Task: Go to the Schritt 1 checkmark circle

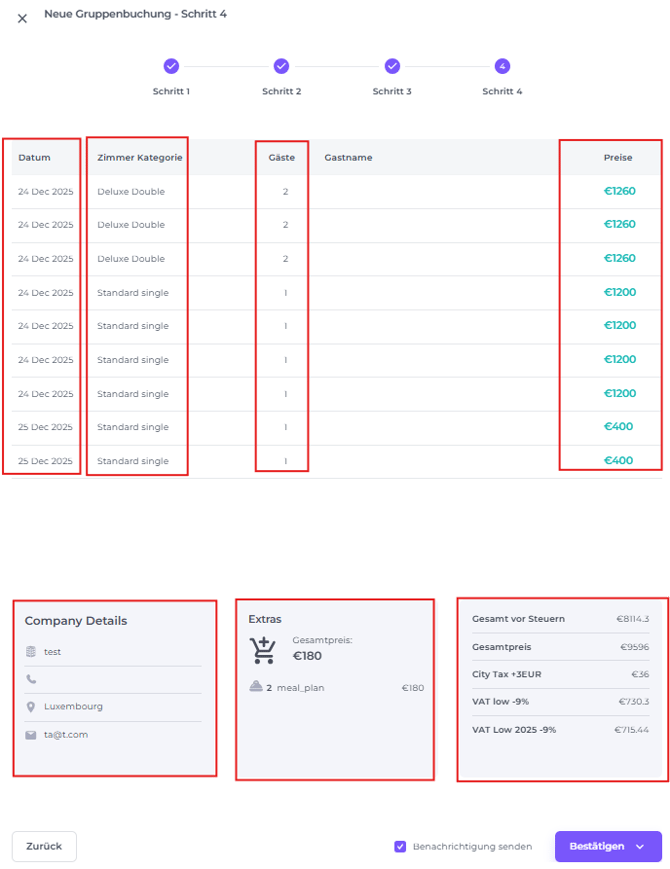Action: point(171,66)
